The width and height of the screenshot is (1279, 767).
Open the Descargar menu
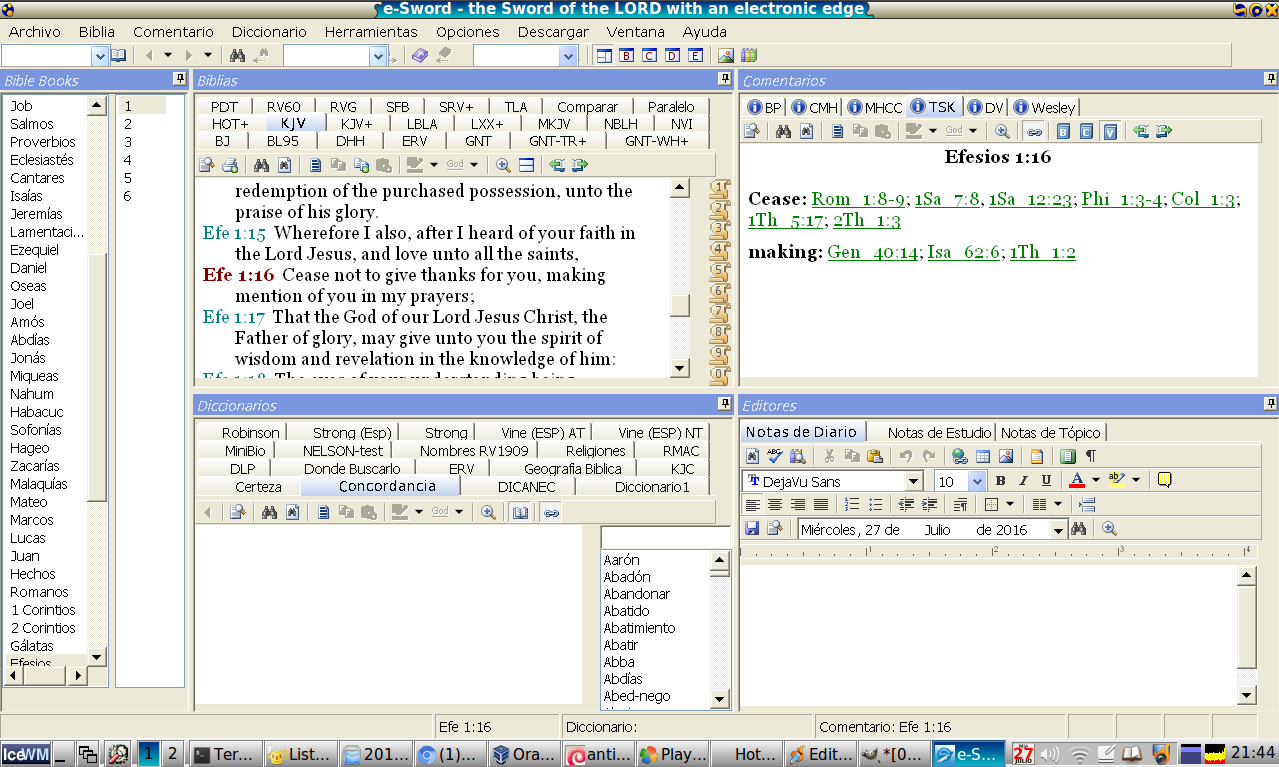[553, 32]
